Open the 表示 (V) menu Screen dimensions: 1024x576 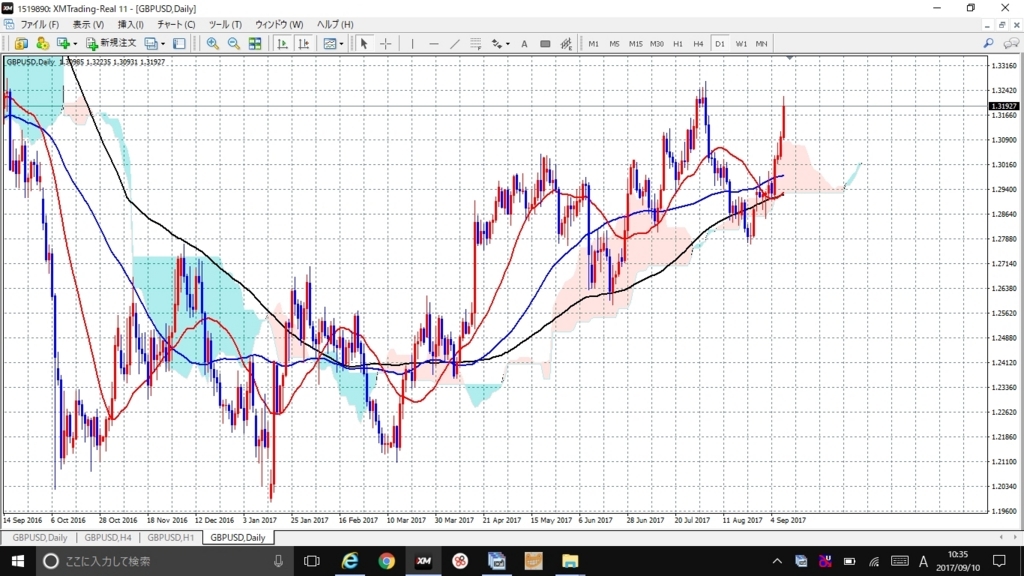click(x=88, y=24)
